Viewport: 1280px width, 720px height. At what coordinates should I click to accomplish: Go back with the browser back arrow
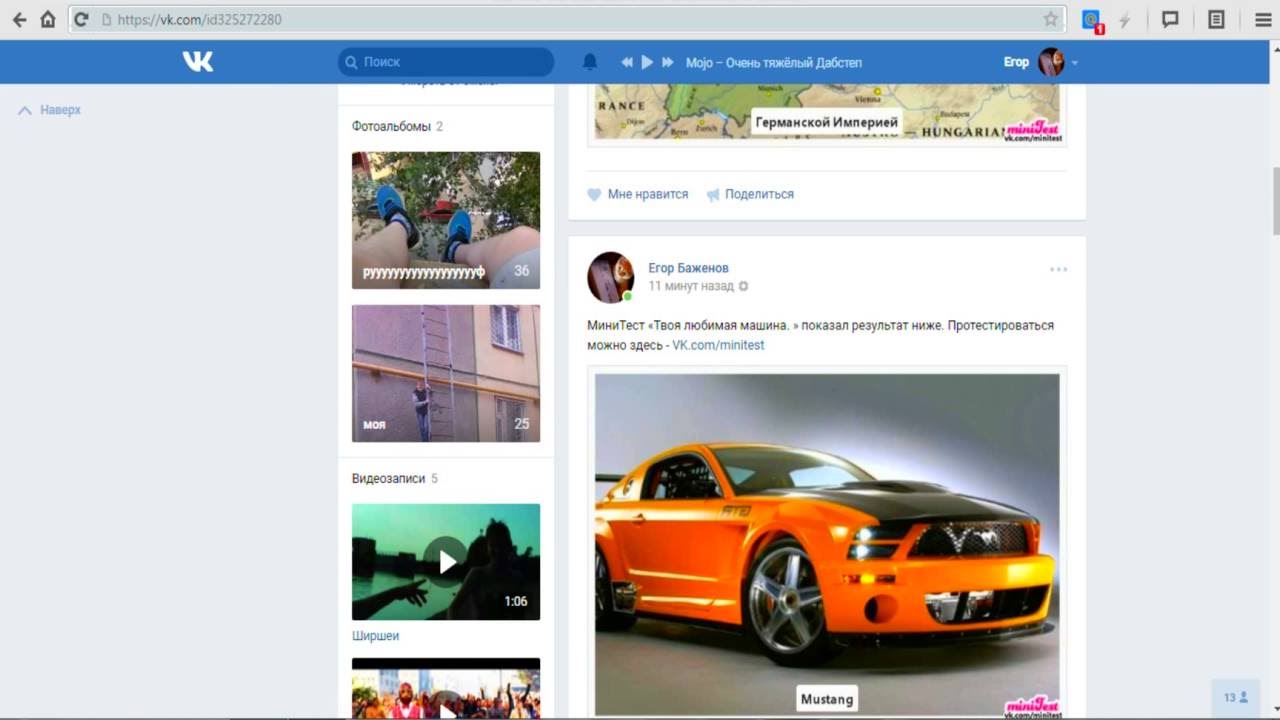click(19, 19)
